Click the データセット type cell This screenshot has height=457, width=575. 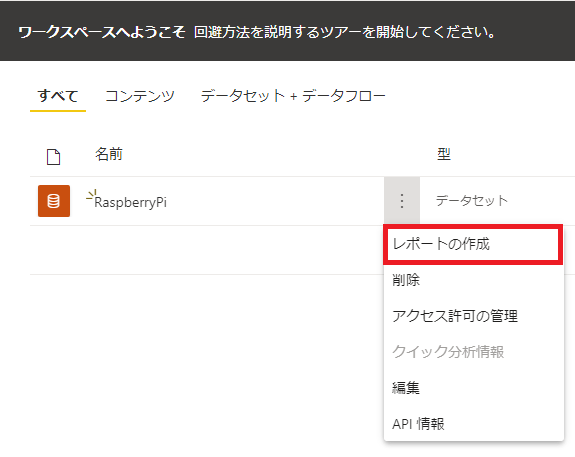click(472, 201)
